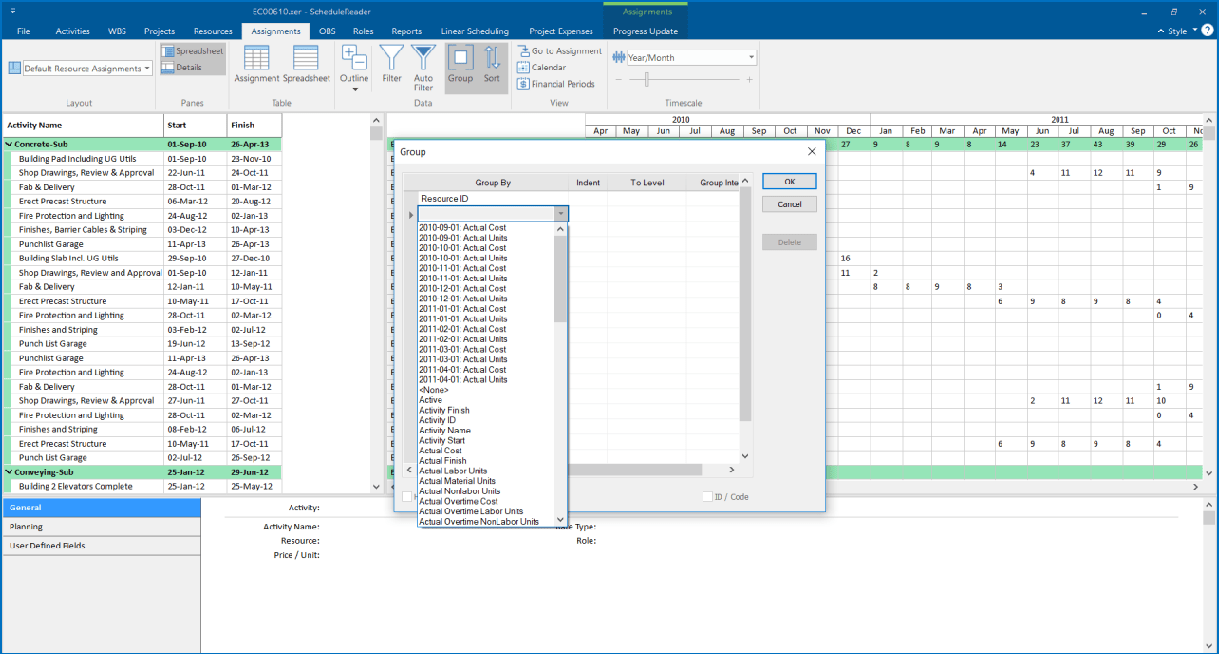Open the Calendar view option
Screen dimensions: 1219x654
pos(542,67)
